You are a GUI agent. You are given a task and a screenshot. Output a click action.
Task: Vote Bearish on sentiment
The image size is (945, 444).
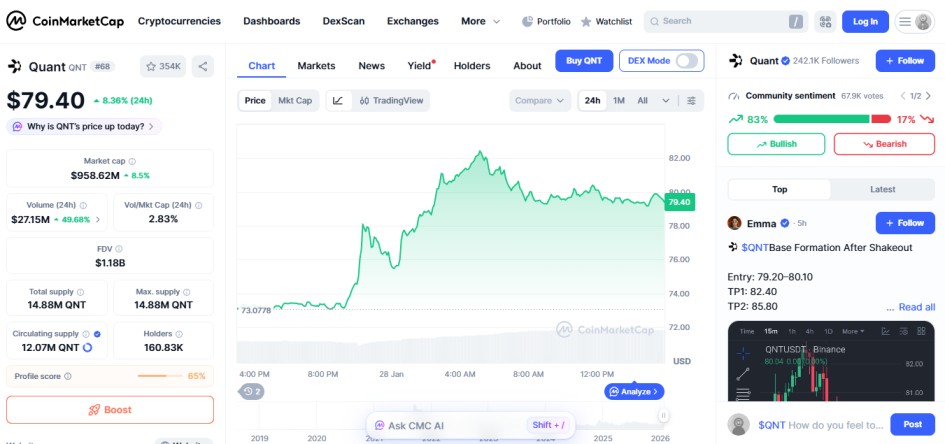(884, 144)
